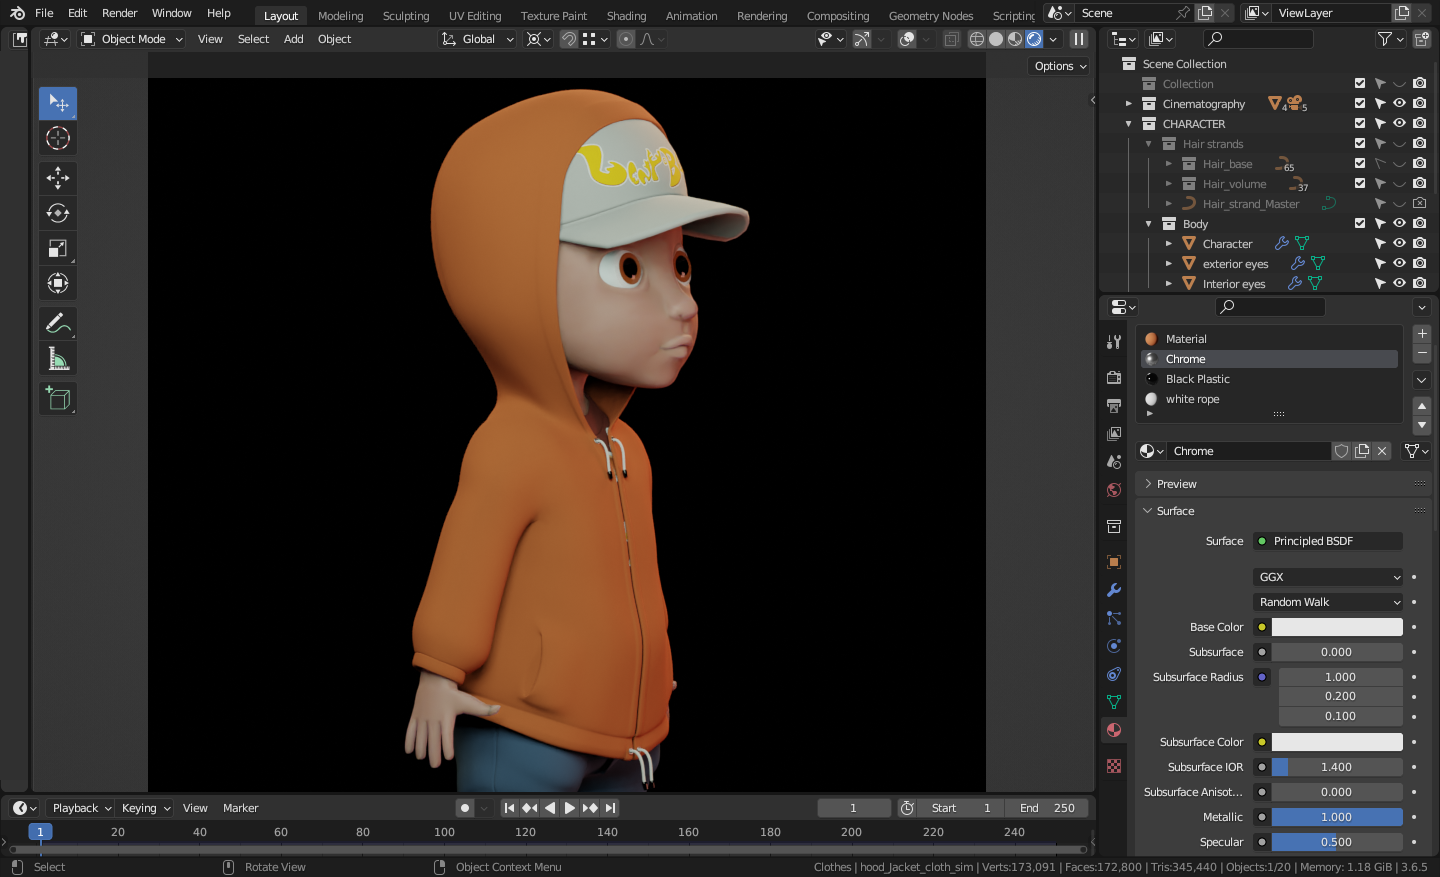Viewport: 1440px width, 877px height.
Task: Toggle snapping magnet in header
Action: pyautogui.click(x=568, y=39)
